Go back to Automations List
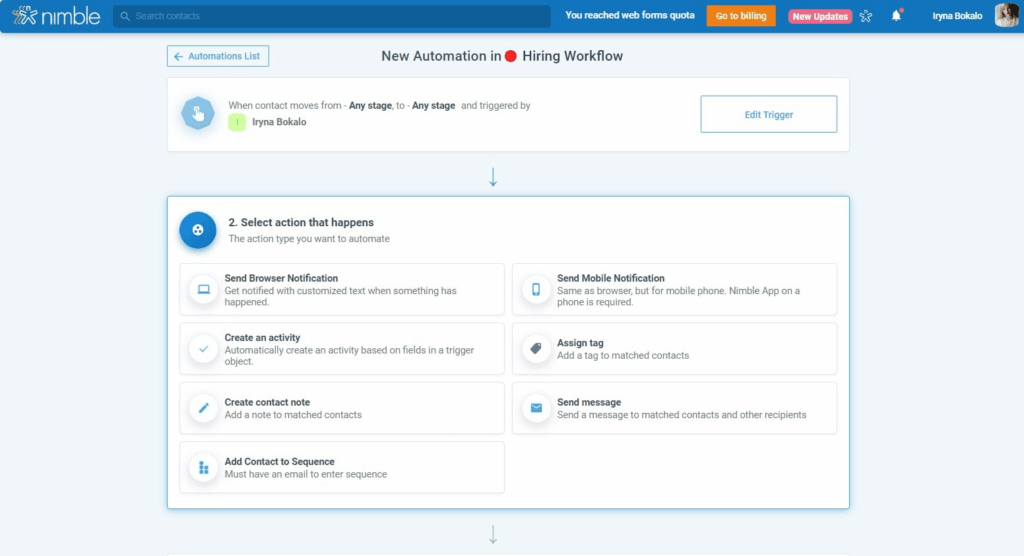This screenshot has height=556, width=1024. coord(218,56)
